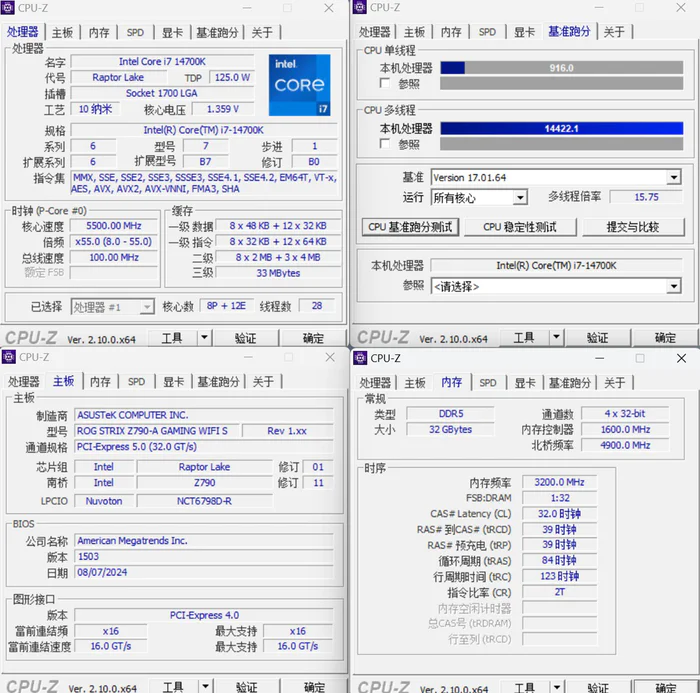Select 处理器 tab in benchmark window

pos(375,32)
